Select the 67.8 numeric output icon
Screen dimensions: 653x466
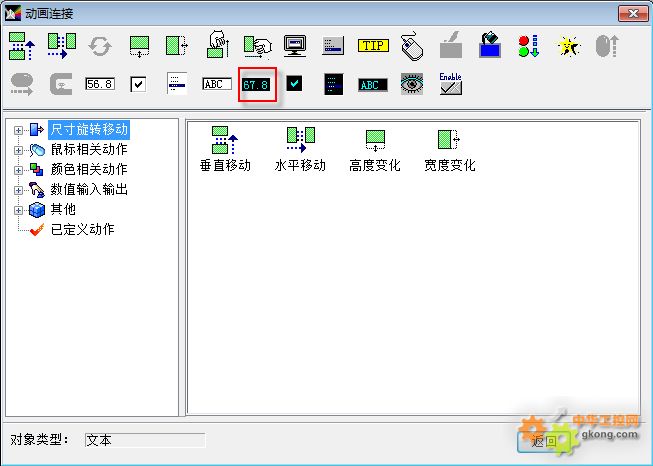tap(256, 85)
